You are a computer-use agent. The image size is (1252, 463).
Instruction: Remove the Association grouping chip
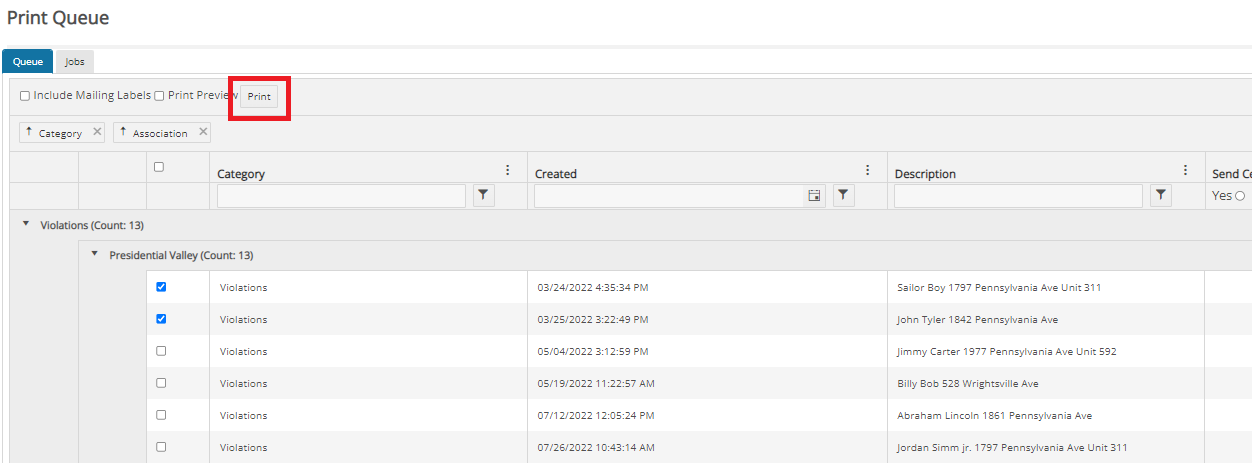203,132
